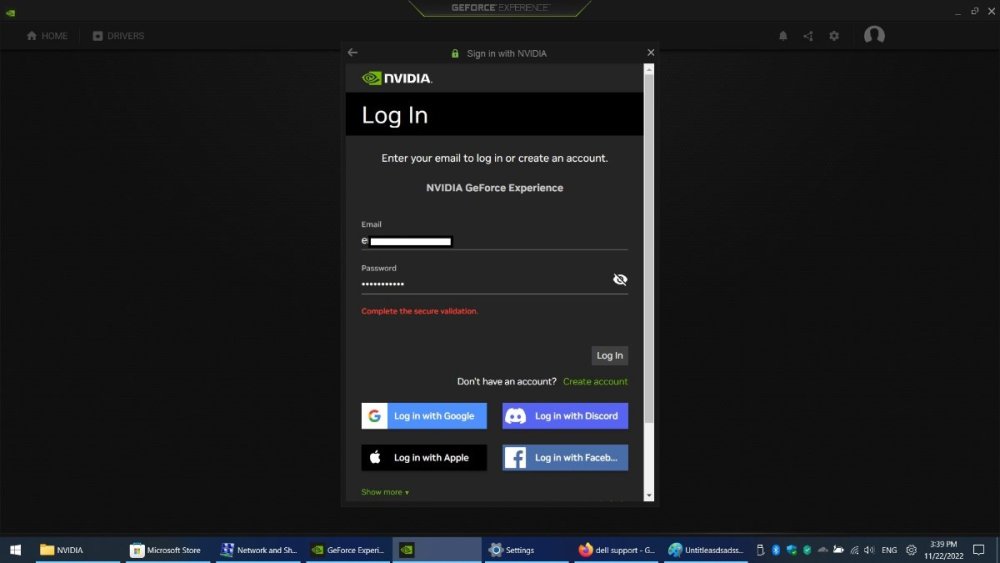Viewport: 1000px width, 563px height.
Task: Click the NVIDIA logo in the dialog
Action: point(397,78)
